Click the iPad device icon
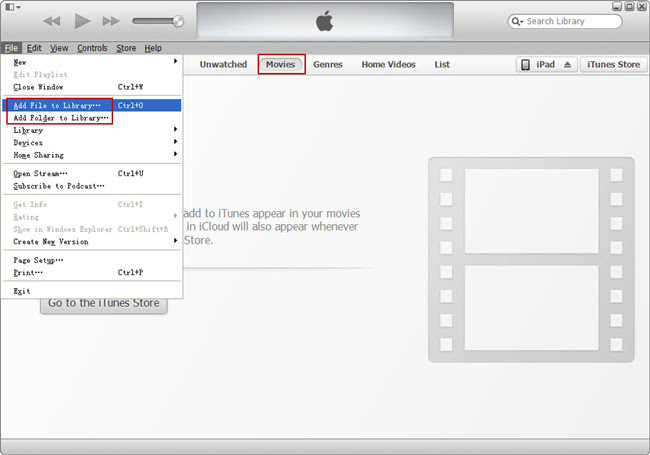 525,65
